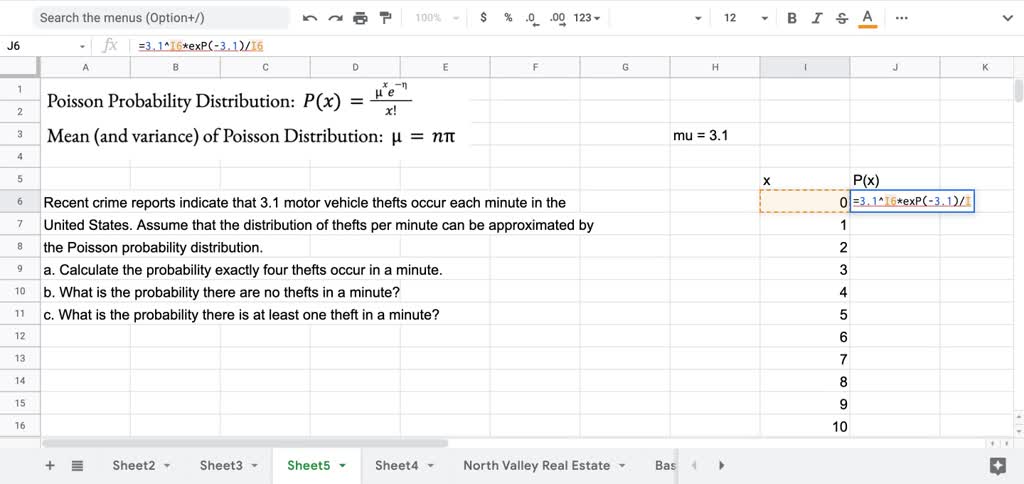Click the horizontal scrollbar thumb
1024x484 pixels.
(x=245, y=443)
